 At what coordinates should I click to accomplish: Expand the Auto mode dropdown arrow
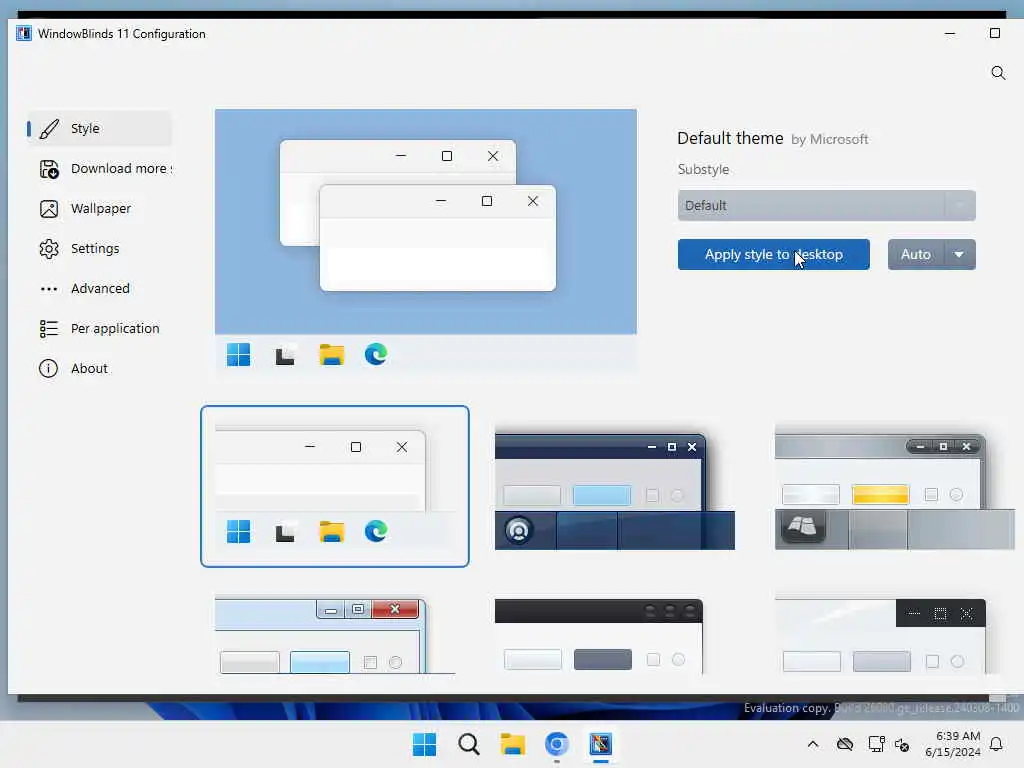pyautogui.click(x=959, y=255)
